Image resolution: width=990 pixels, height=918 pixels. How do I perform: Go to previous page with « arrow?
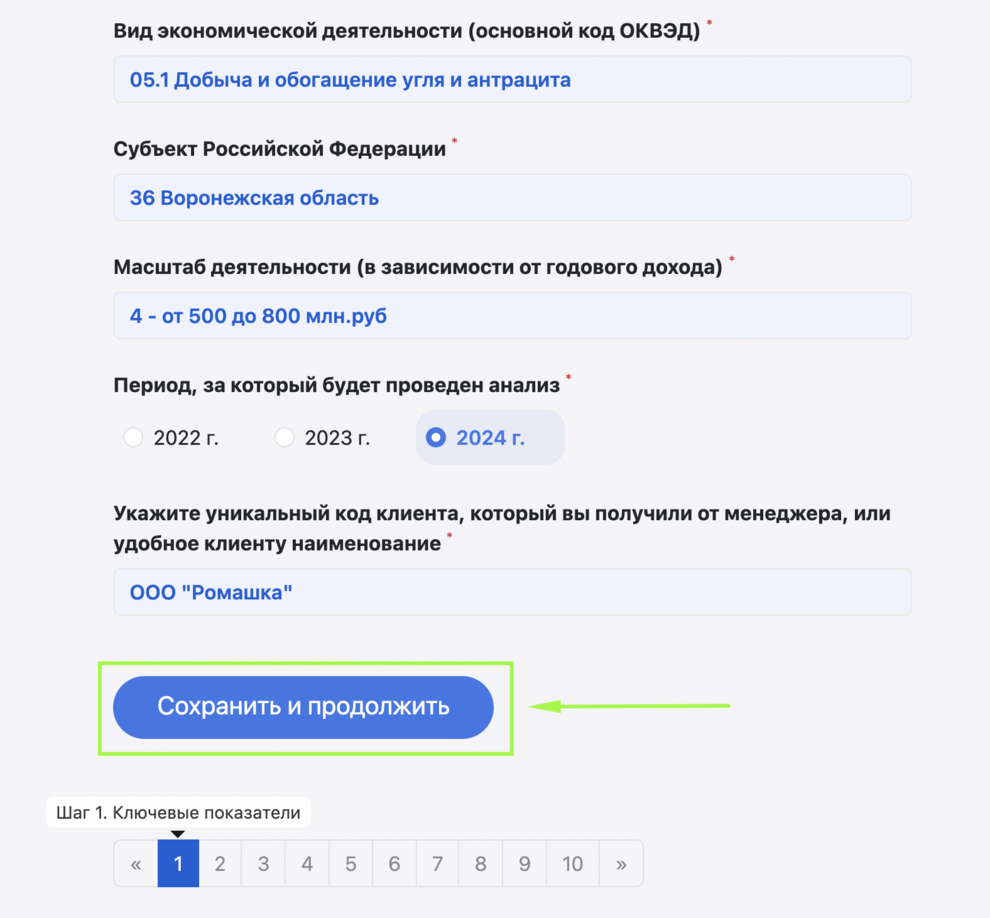(136, 863)
